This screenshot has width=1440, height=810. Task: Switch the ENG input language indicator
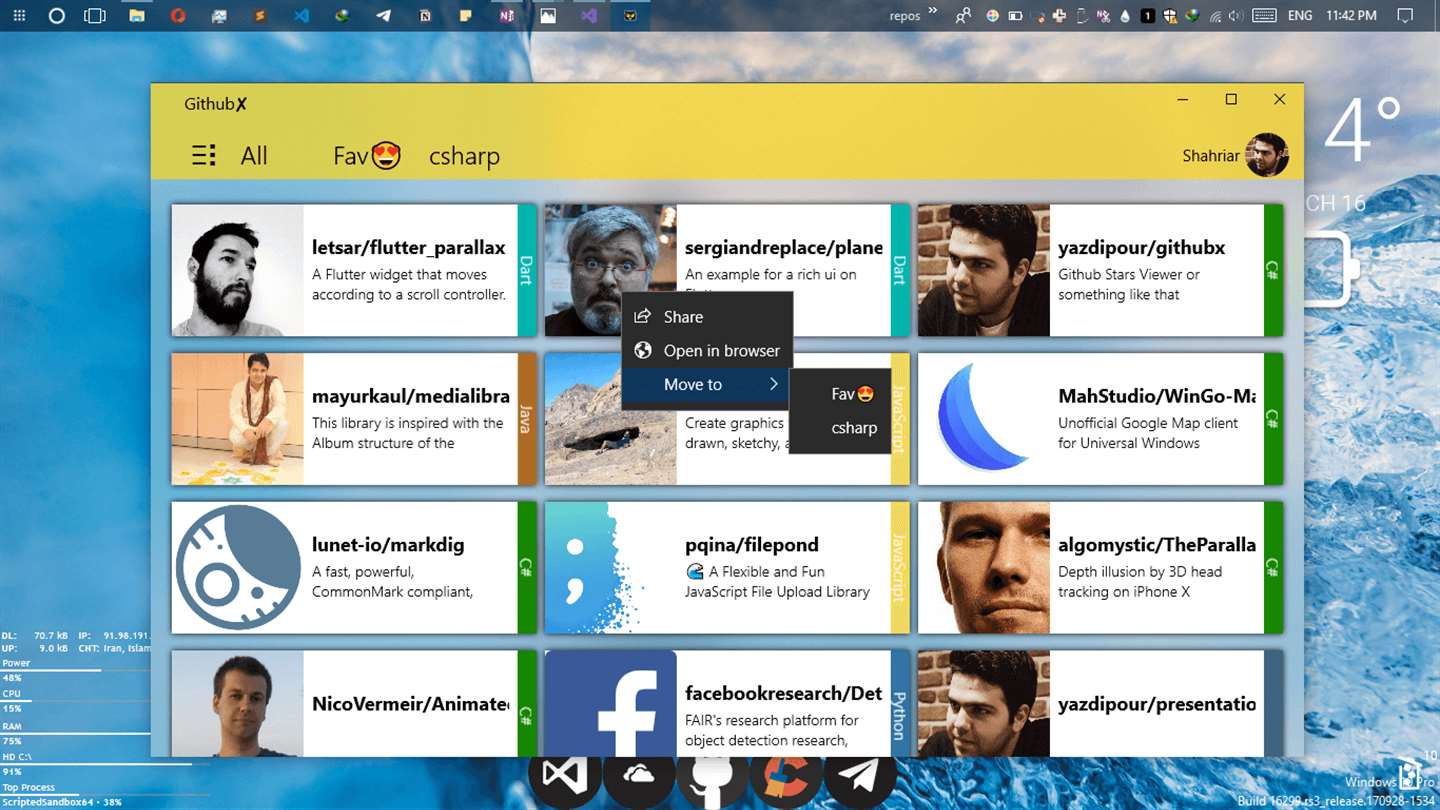tap(1300, 16)
